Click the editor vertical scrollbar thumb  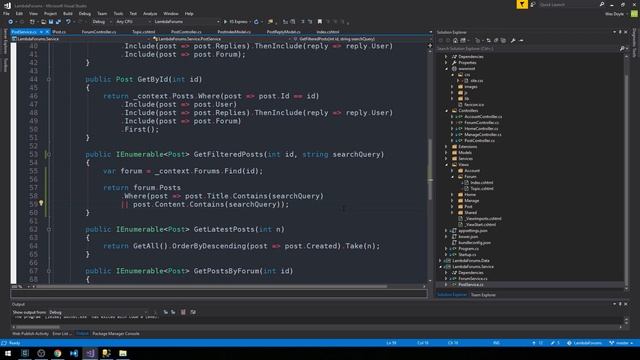click(430, 169)
